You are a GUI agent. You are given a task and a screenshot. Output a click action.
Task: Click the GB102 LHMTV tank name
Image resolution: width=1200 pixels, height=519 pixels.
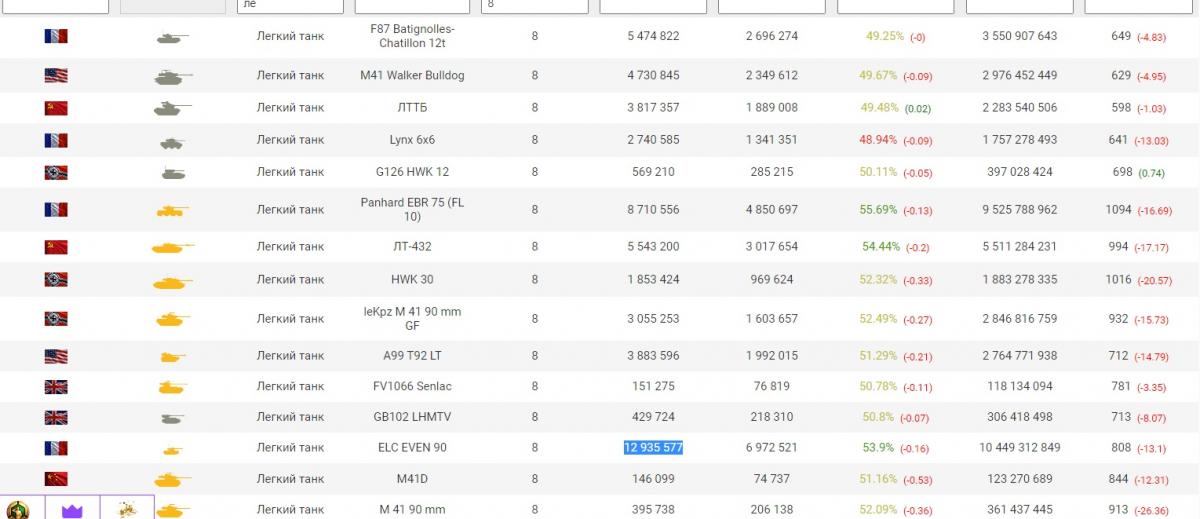412,417
